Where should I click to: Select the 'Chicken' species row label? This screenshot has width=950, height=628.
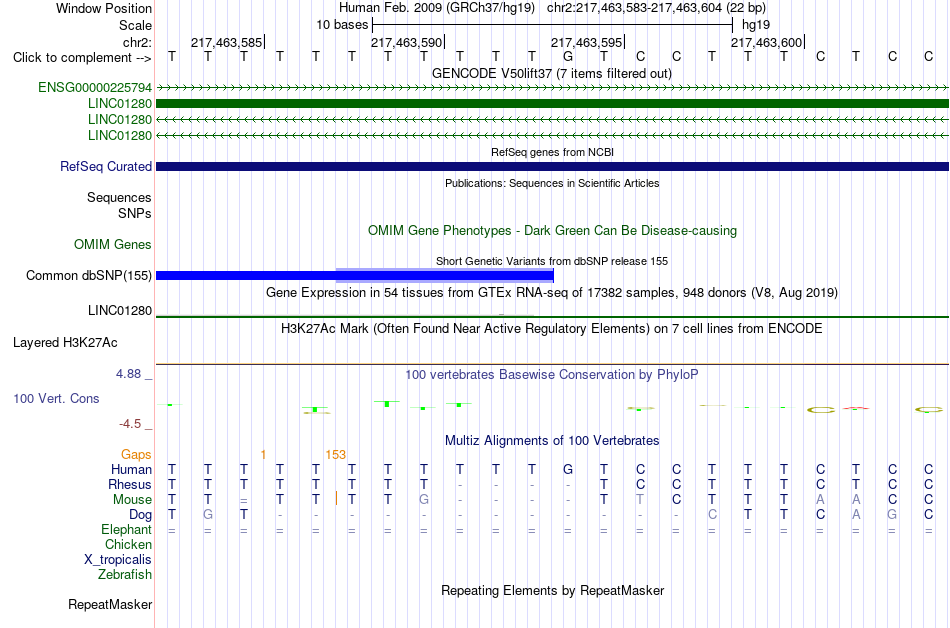coord(128,545)
